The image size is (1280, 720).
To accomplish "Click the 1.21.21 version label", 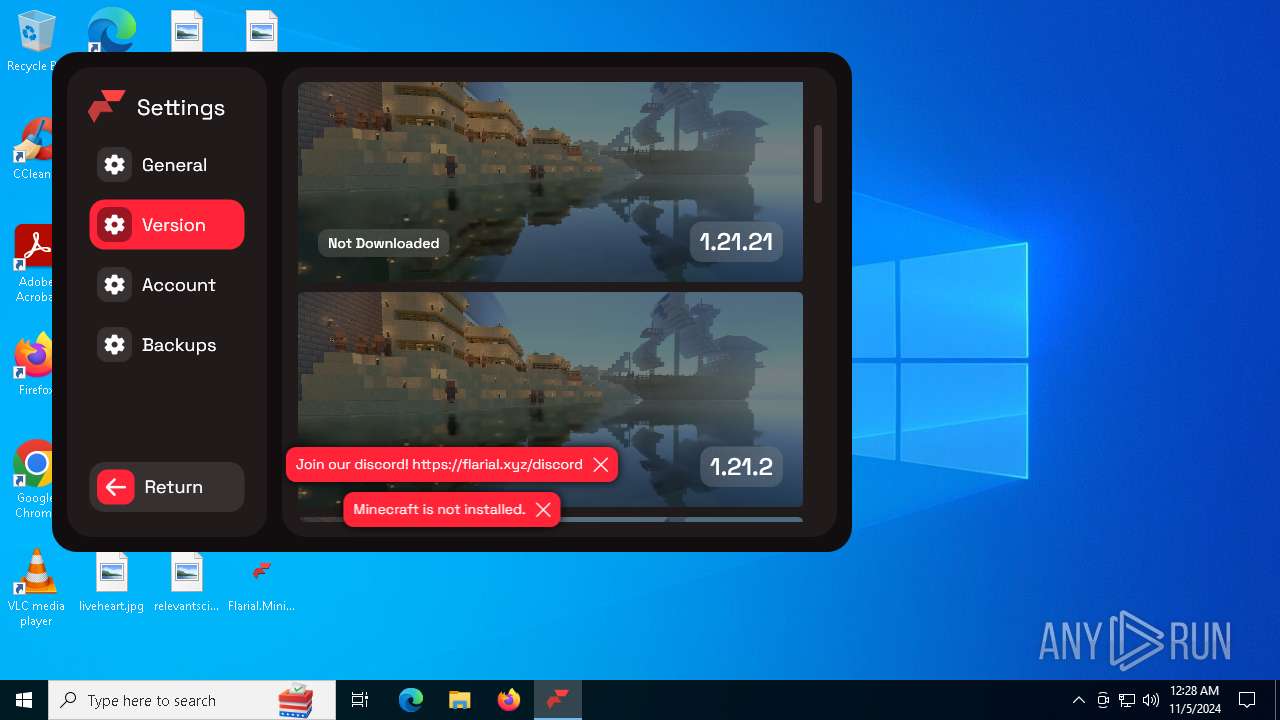I will pos(736,242).
